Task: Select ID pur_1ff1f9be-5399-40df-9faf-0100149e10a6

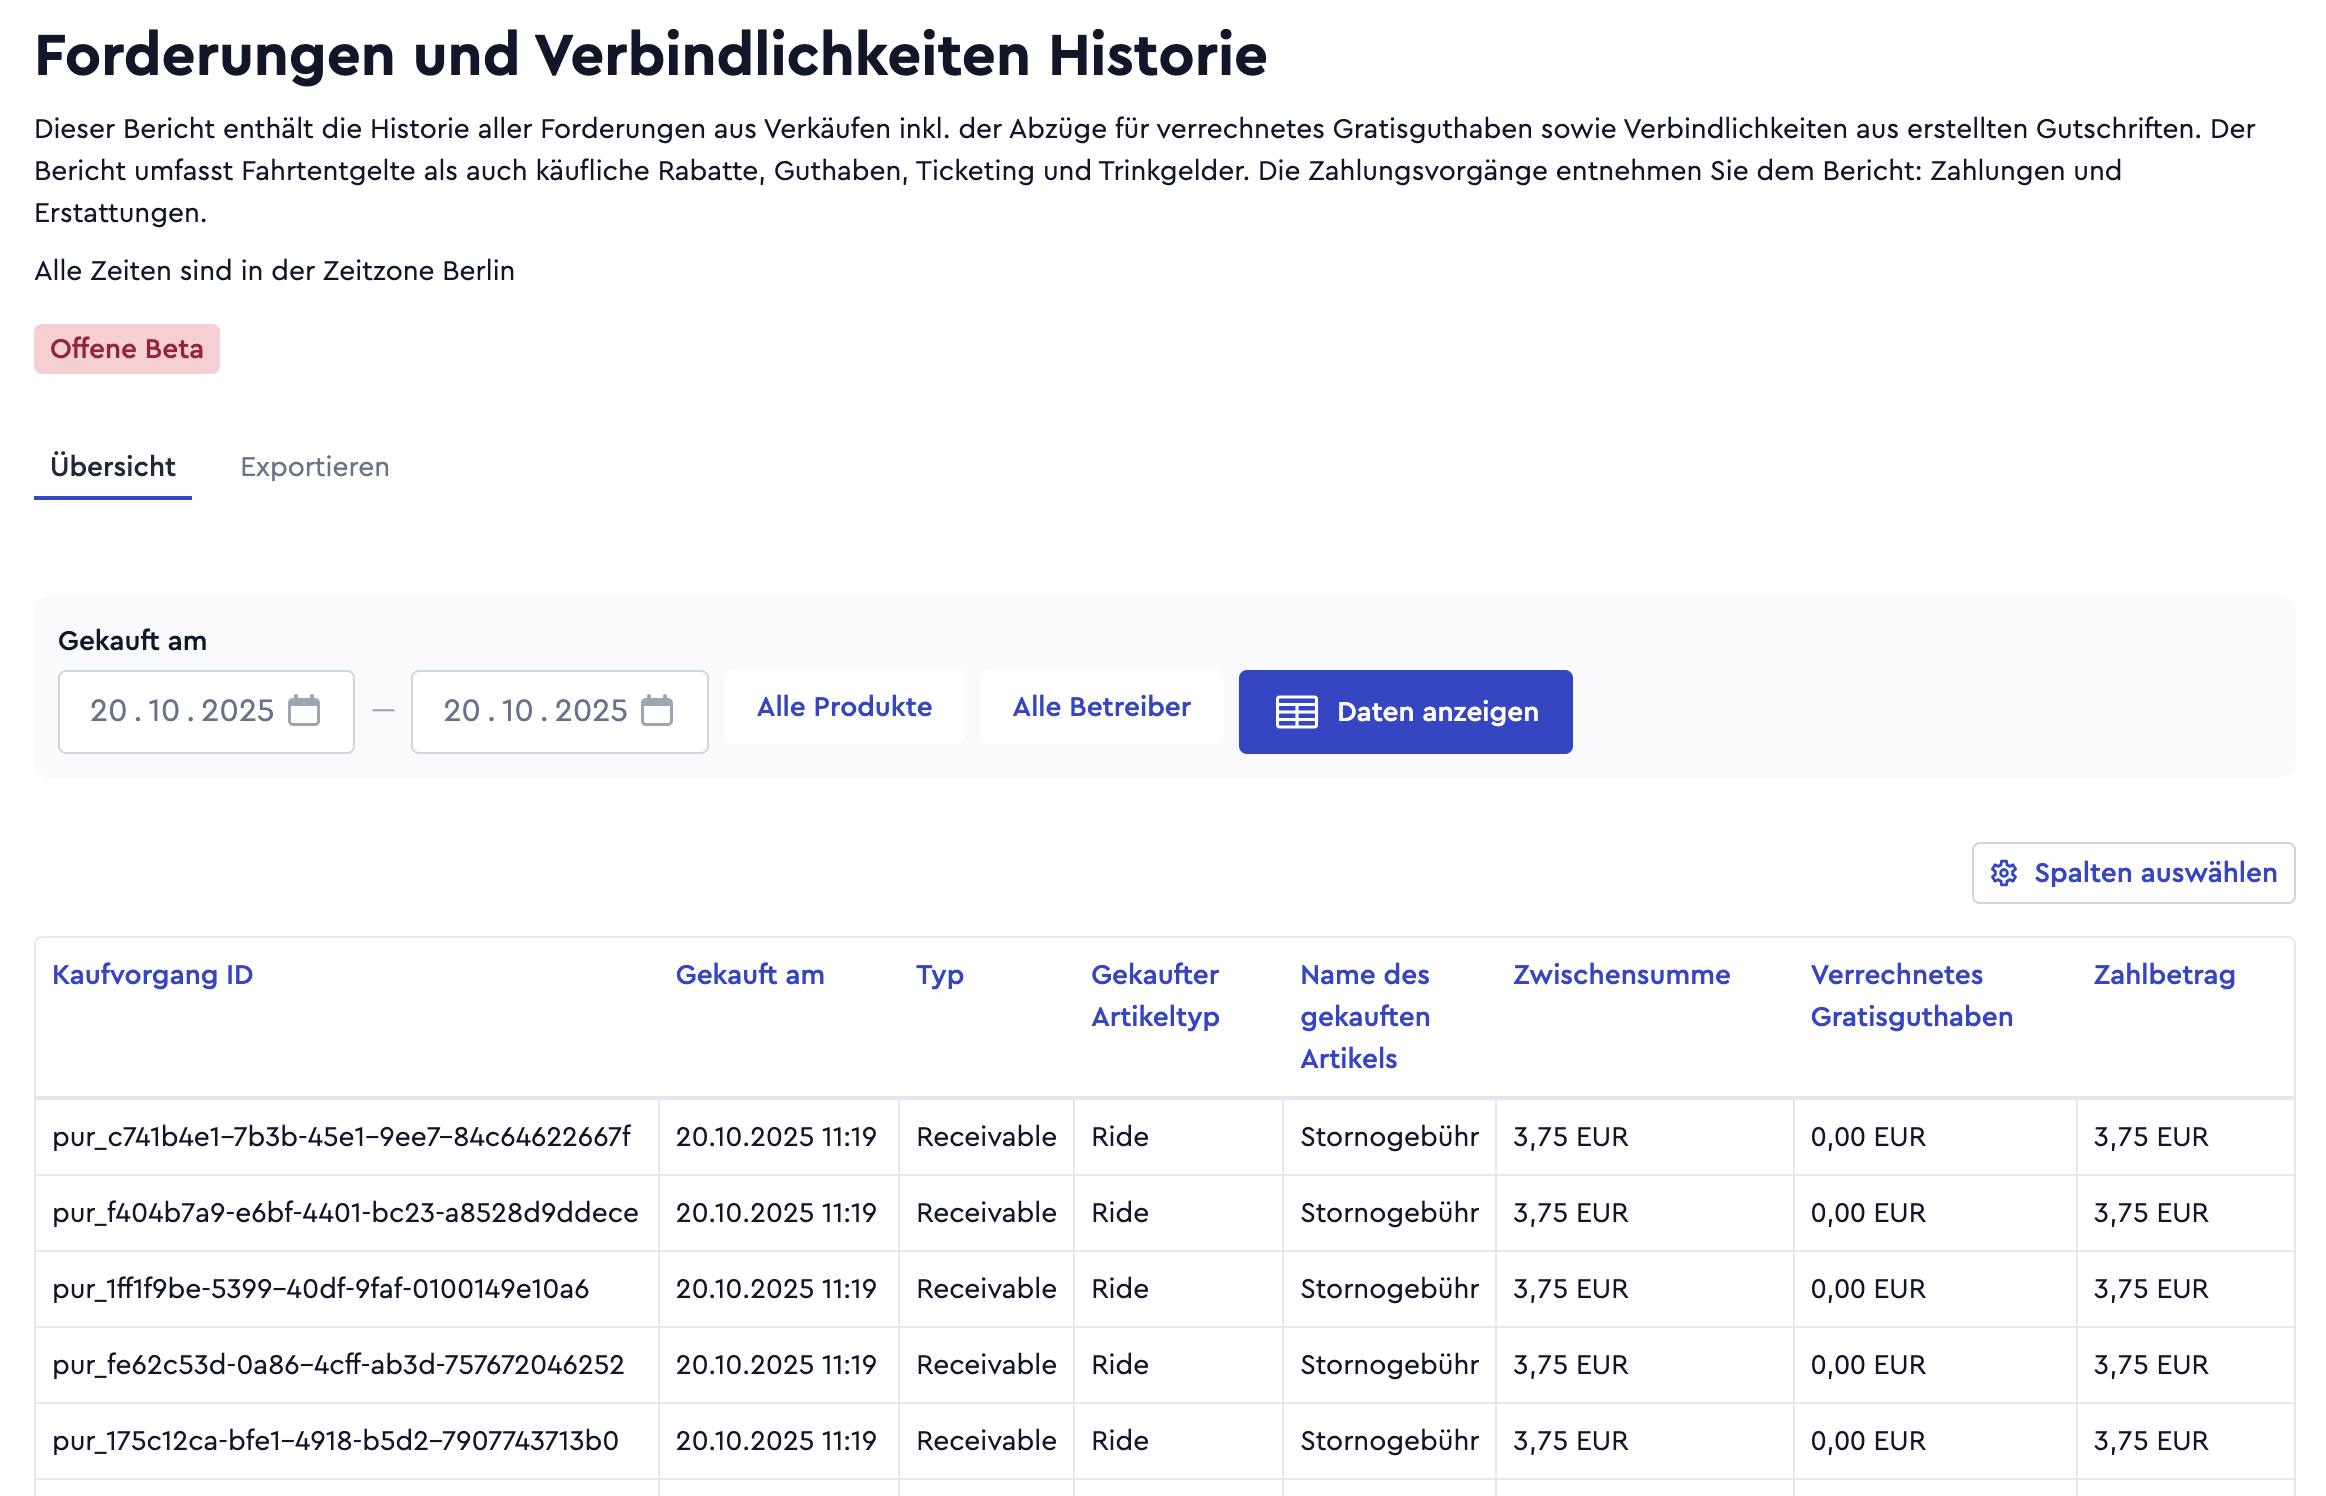Action: pos(320,1289)
